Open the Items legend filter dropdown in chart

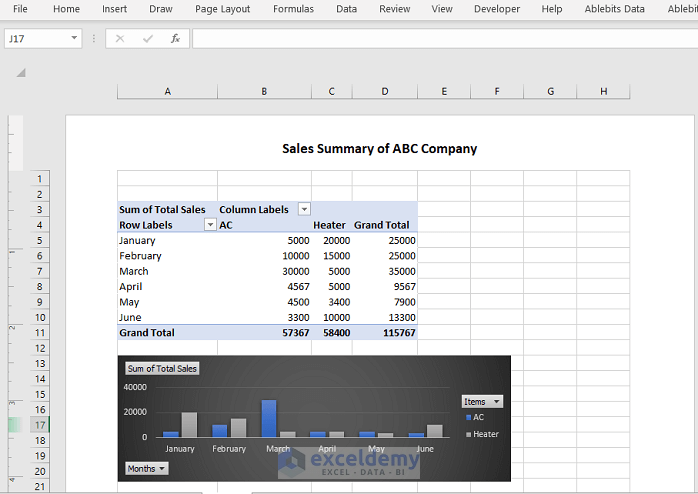click(483, 401)
